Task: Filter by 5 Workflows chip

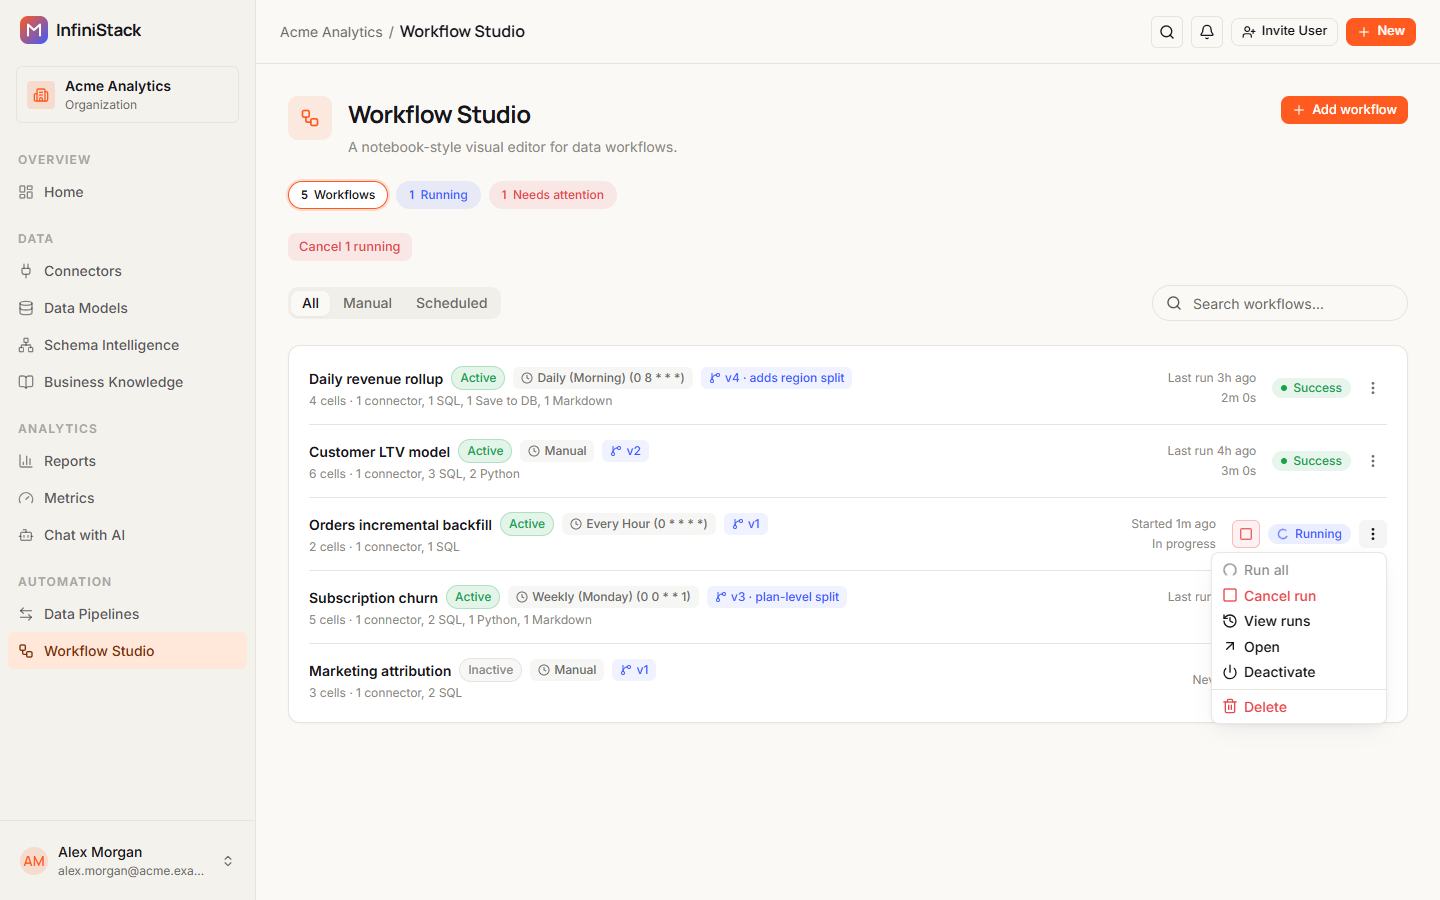Action: click(338, 195)
